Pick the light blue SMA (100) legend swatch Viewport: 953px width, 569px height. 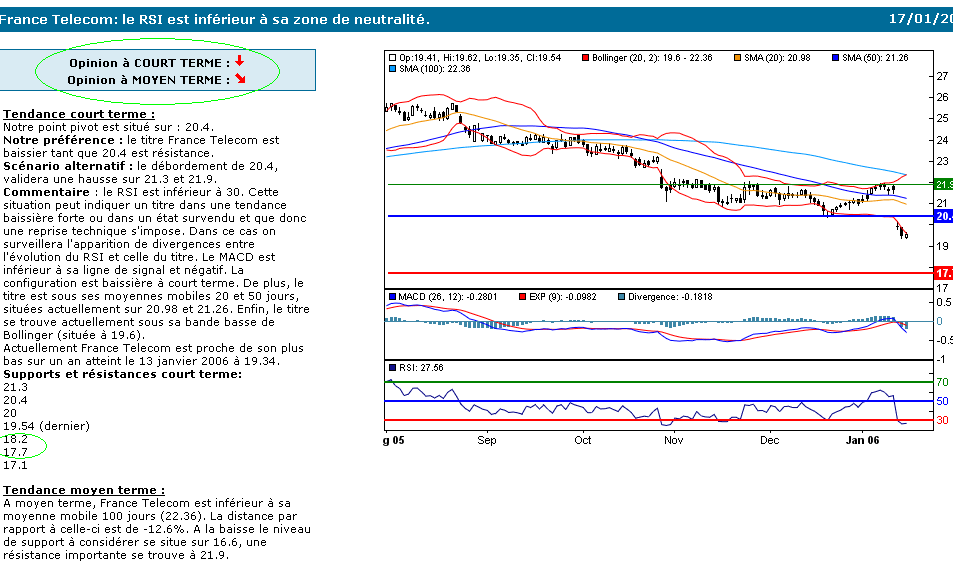click(x=393, y=69)
